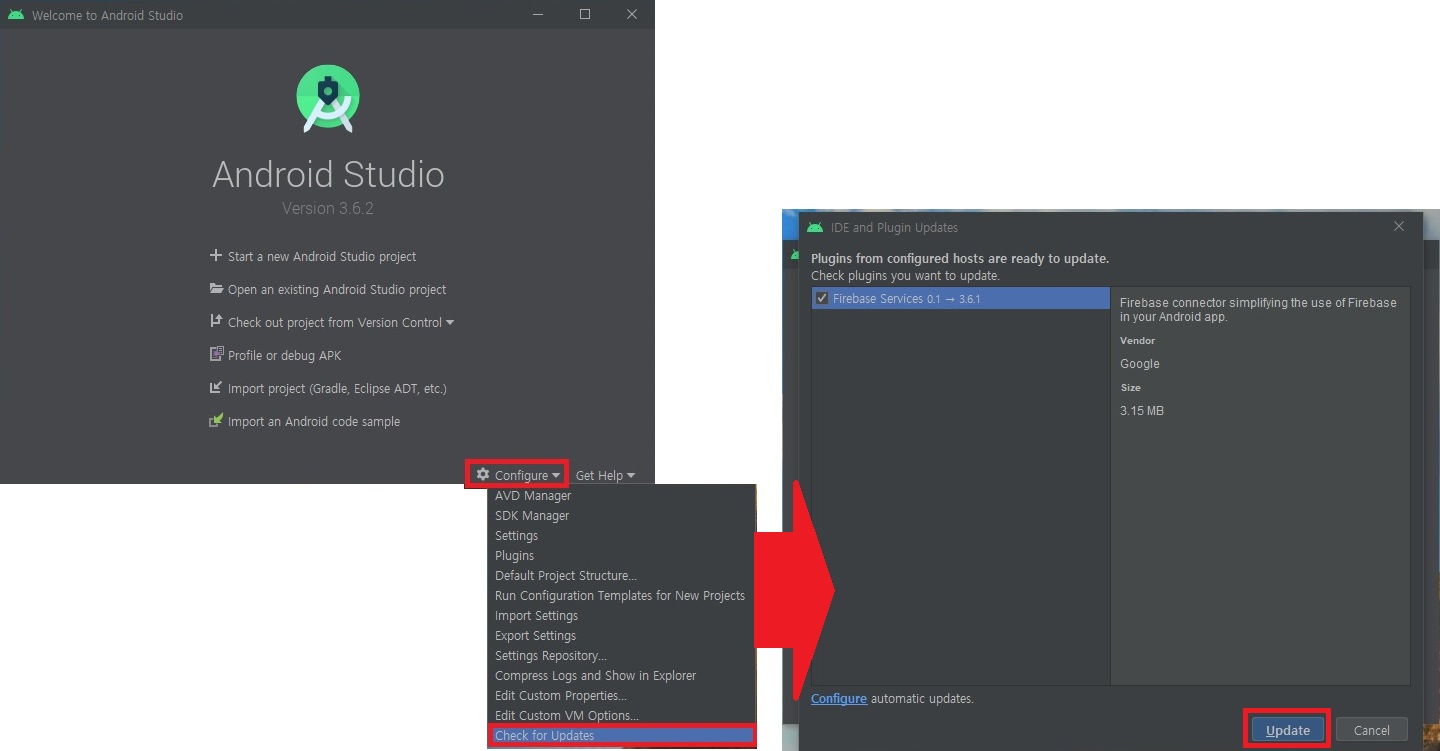Click the gear icon next to Configure
The height and width of the screenshot is (751, 1440).
tap(483, 475)
